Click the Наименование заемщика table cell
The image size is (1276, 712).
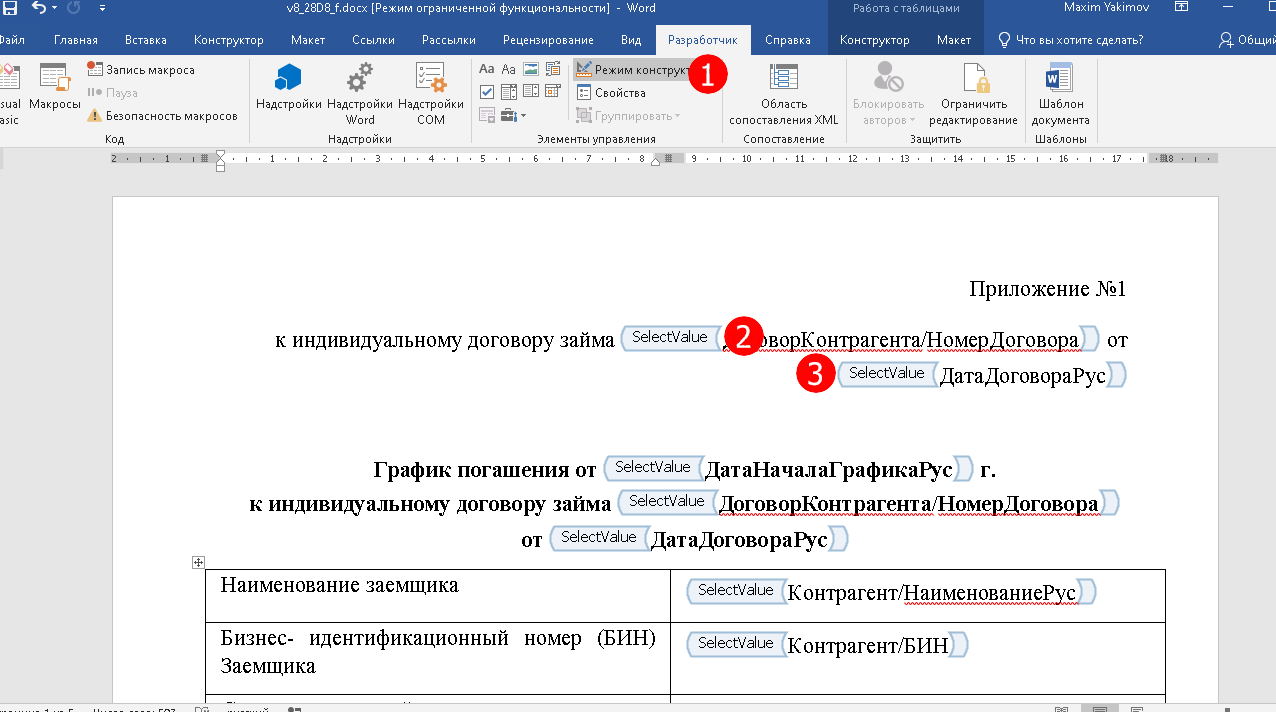[437, 596]
